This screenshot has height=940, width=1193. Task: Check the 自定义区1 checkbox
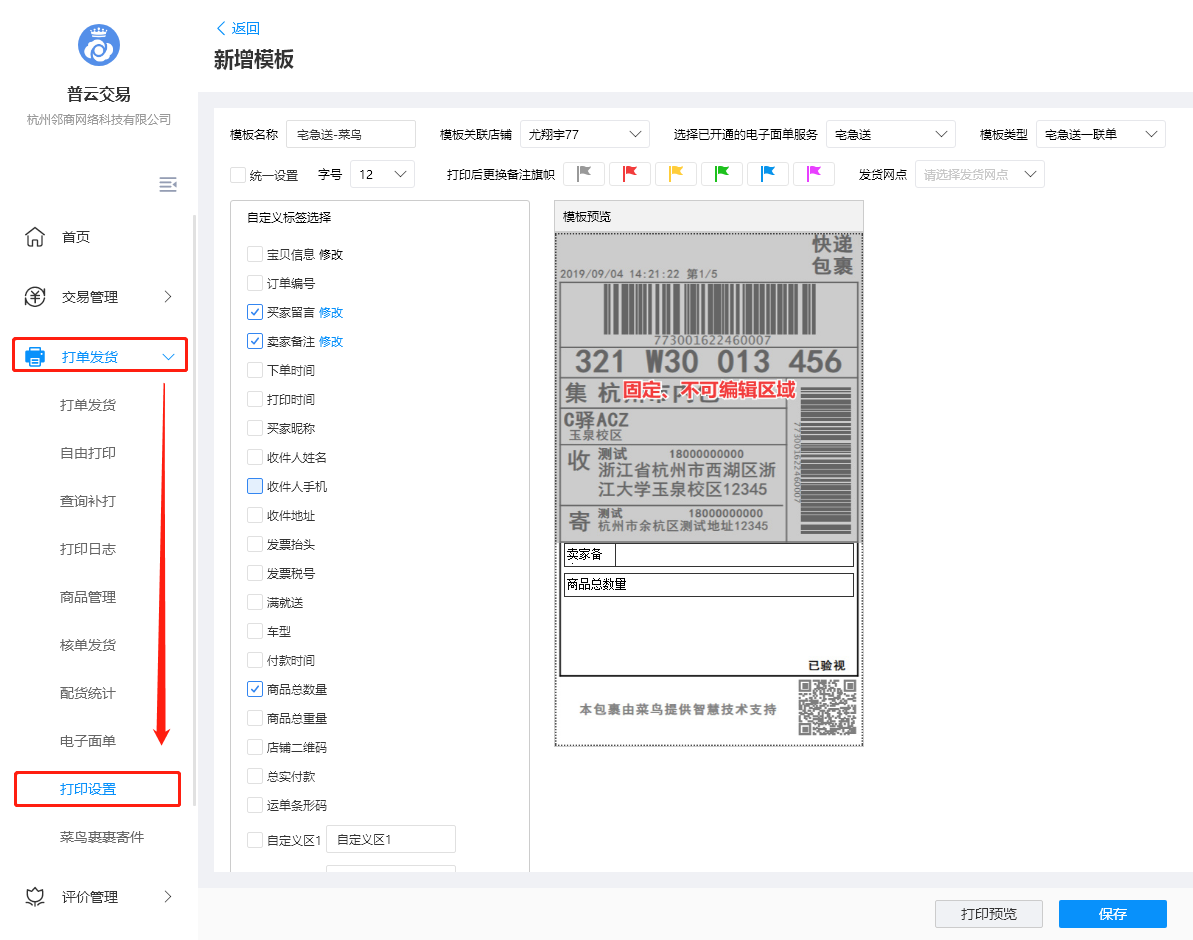point(255,840)
